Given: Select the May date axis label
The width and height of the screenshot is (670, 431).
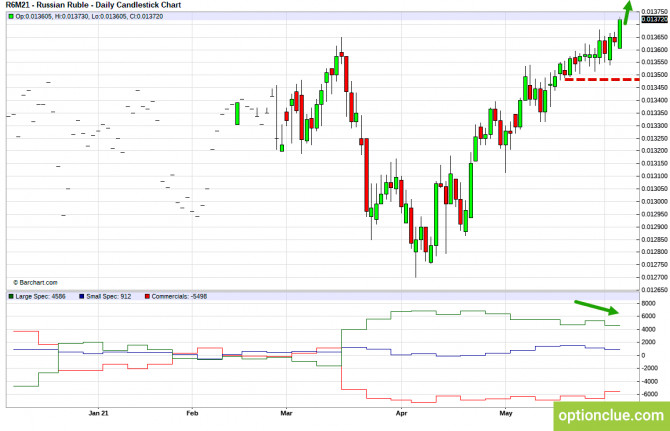Looking at the screenshot, I should point(506,413).
